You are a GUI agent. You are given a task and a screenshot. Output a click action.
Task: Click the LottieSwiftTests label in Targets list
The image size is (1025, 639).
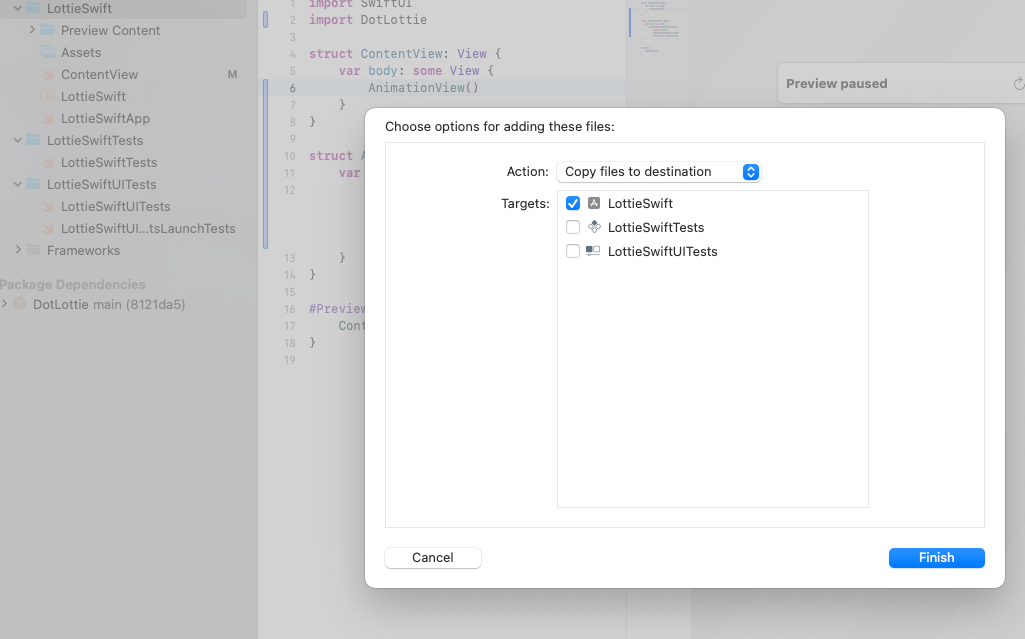coord(656,227)
